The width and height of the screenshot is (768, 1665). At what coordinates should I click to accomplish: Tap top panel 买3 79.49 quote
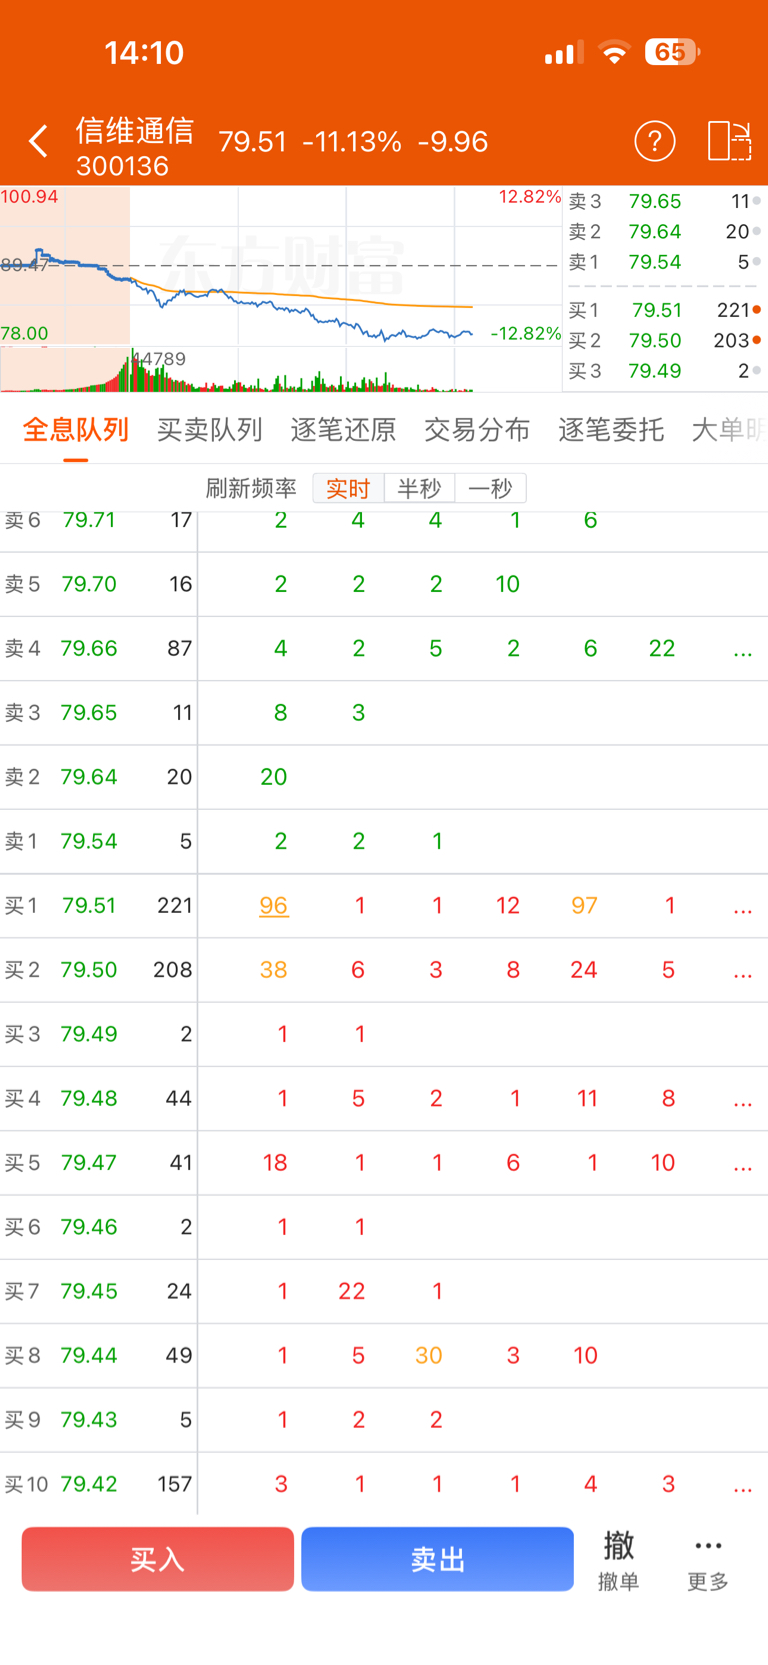pyautogui.click(x=665, y=371)
